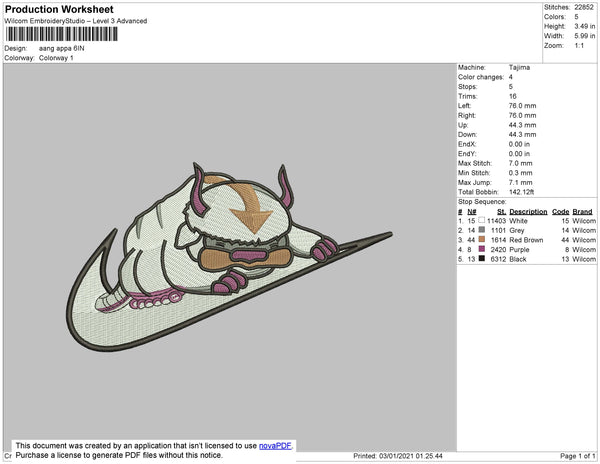Click the 'St.' column header

click(x=501, y=212)
